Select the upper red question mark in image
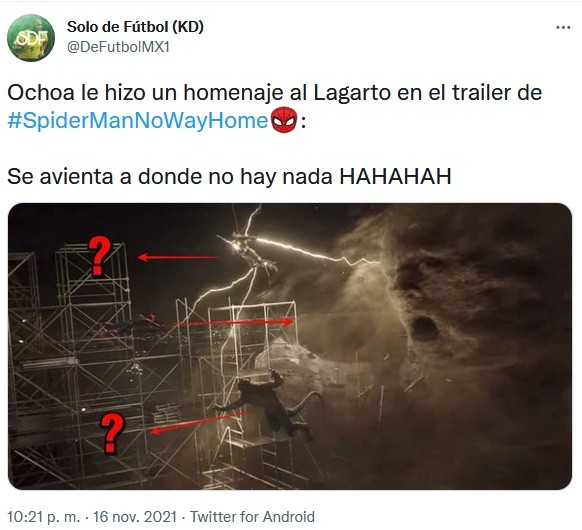 (x=99, y=256)
